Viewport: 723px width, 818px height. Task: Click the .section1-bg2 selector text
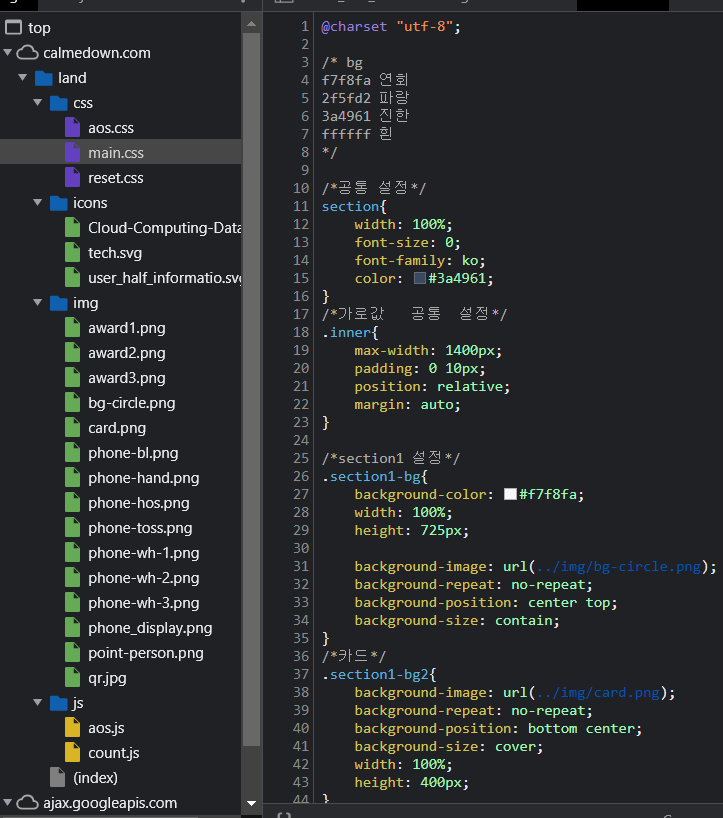(x=375, y=675)
